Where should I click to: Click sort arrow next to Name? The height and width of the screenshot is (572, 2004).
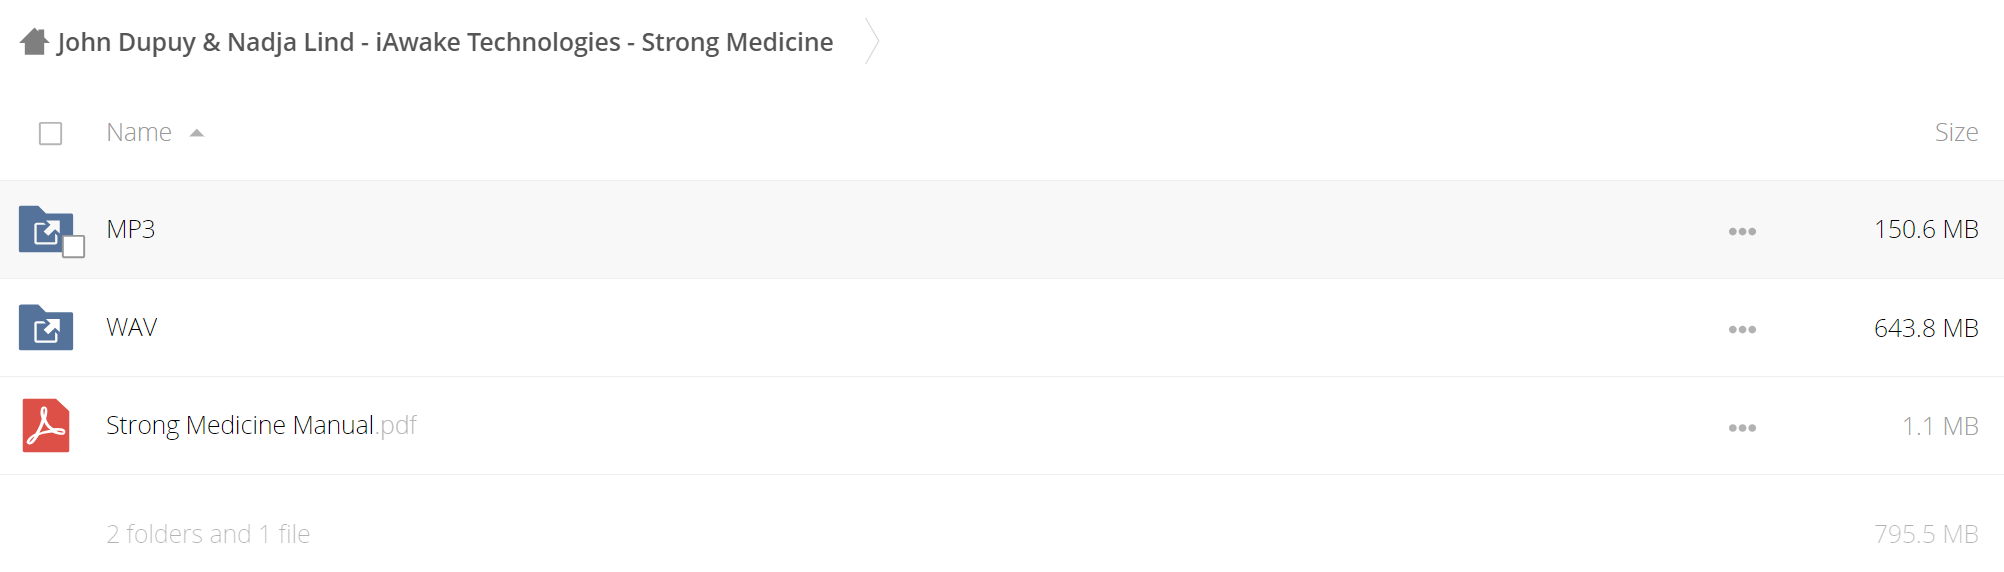point(197,133)
